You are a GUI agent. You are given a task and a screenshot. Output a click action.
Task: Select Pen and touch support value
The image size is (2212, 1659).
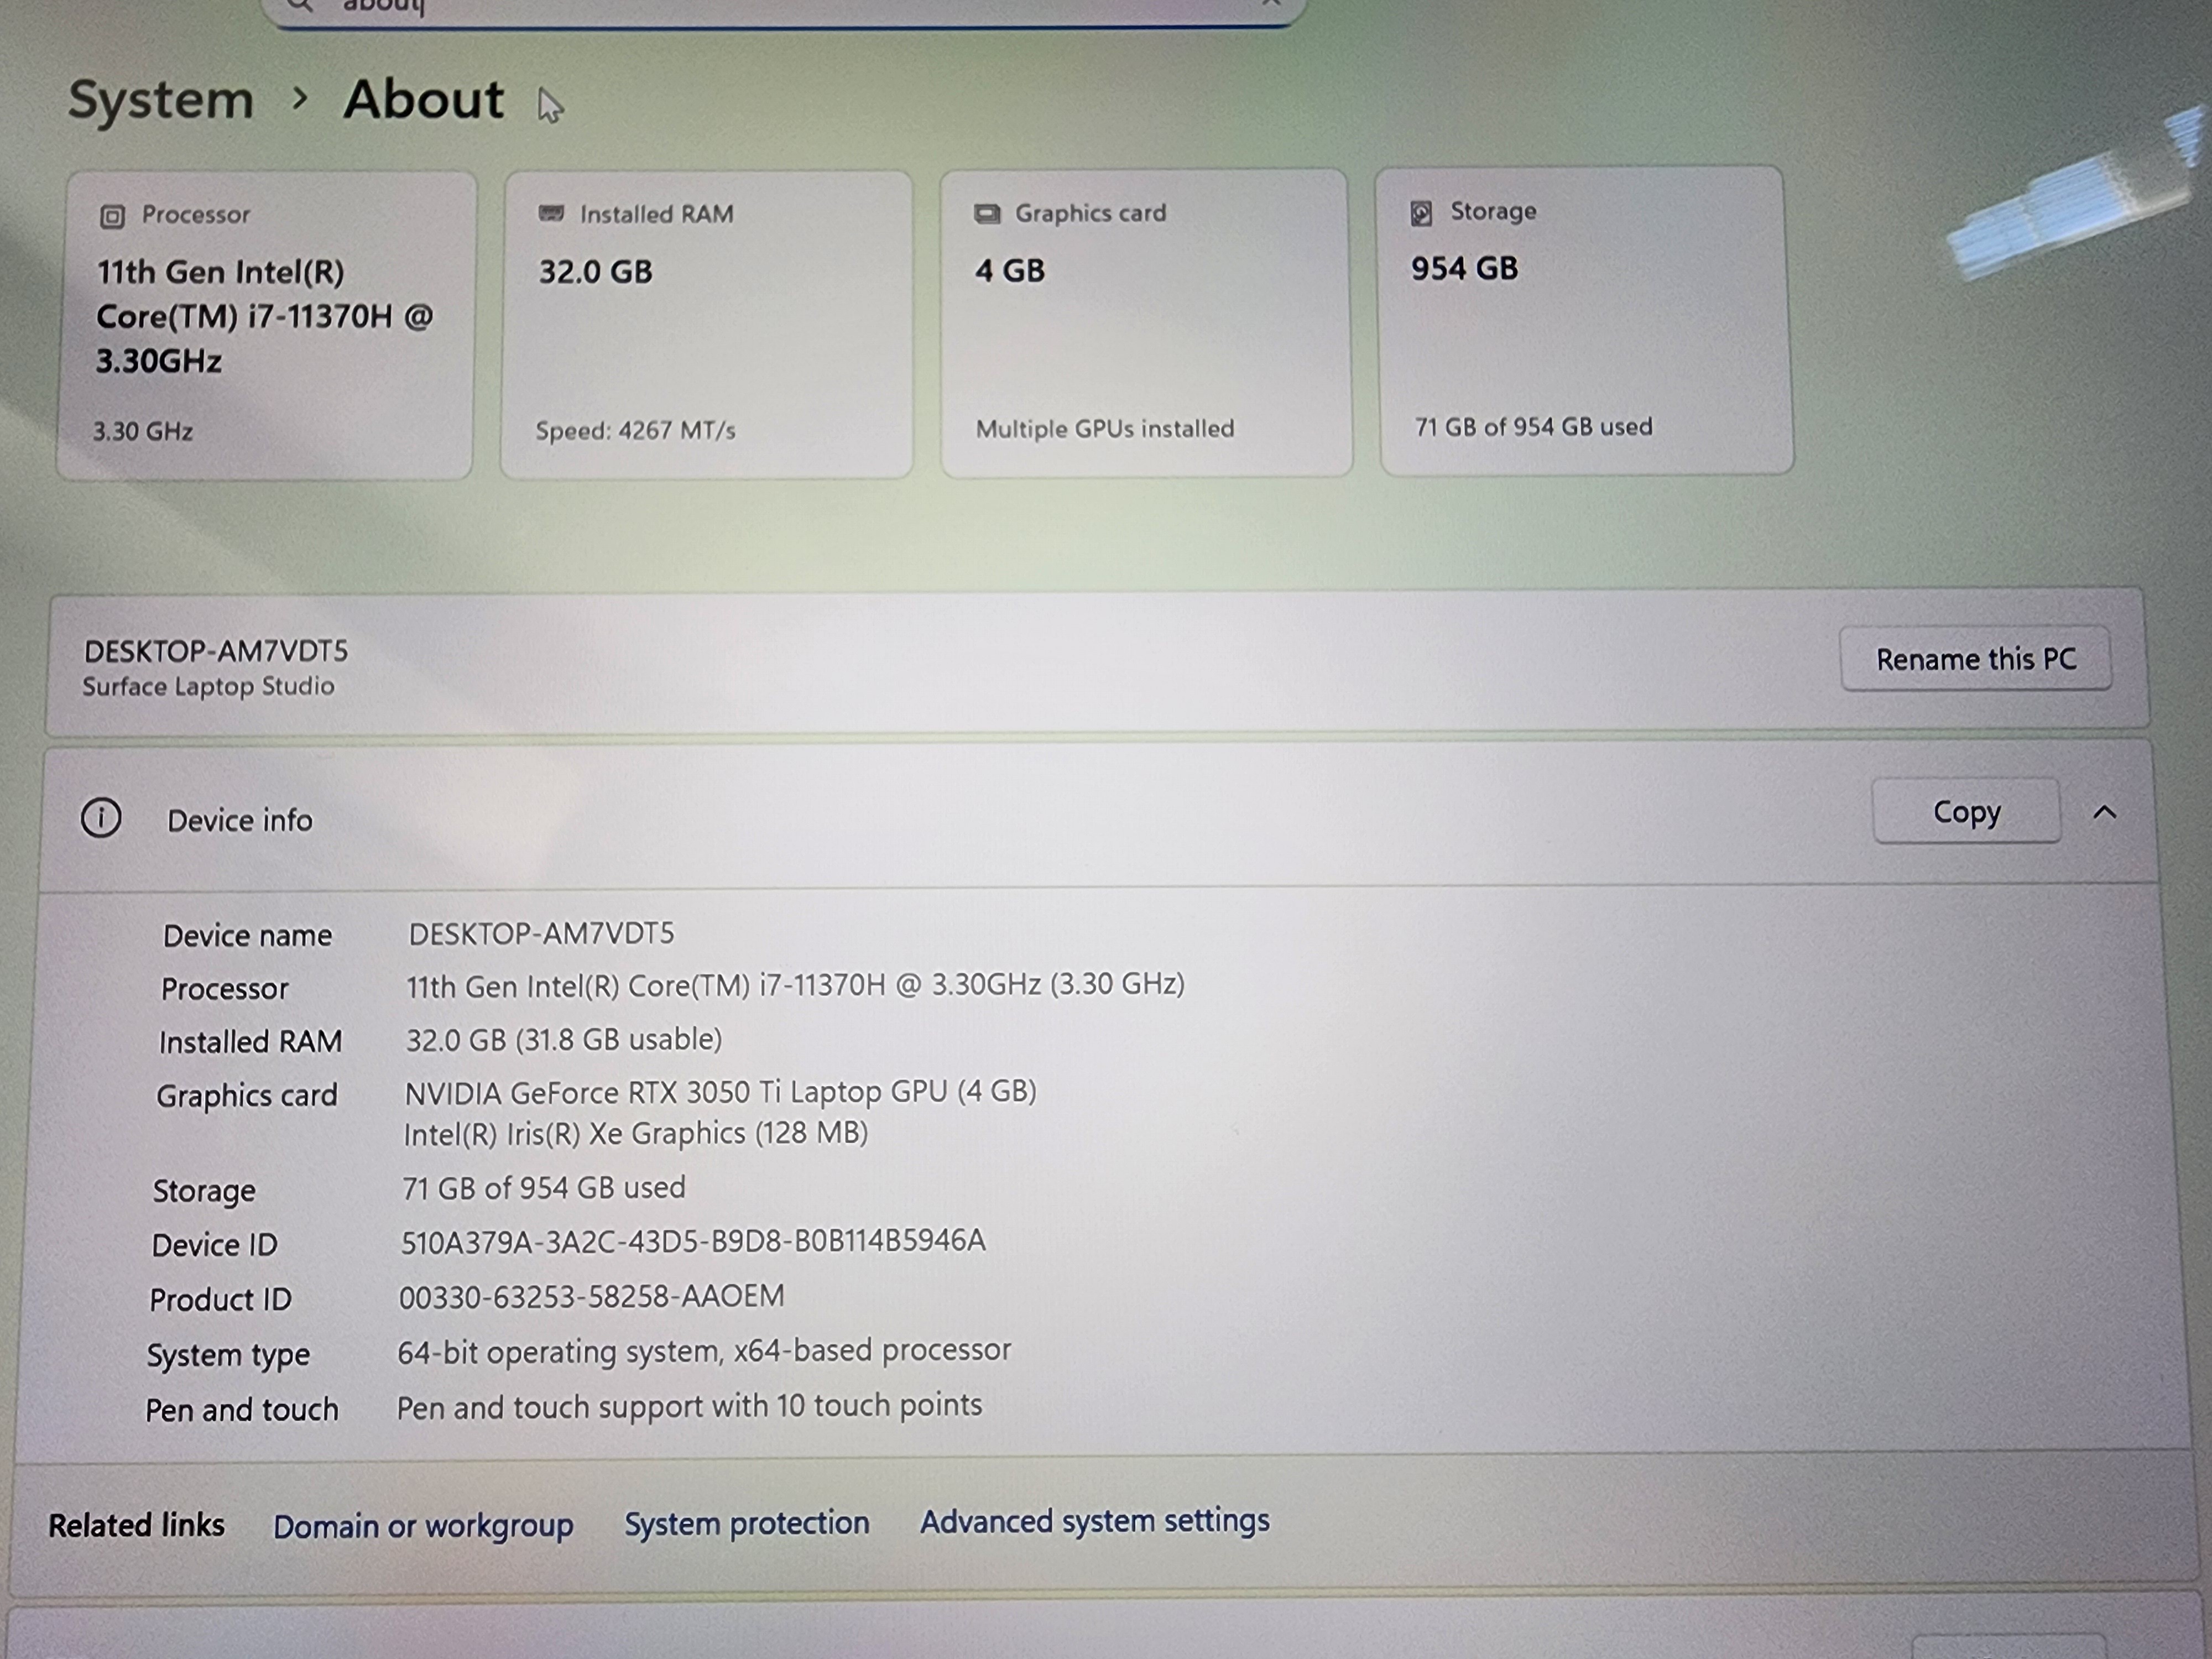[689, 1406]
